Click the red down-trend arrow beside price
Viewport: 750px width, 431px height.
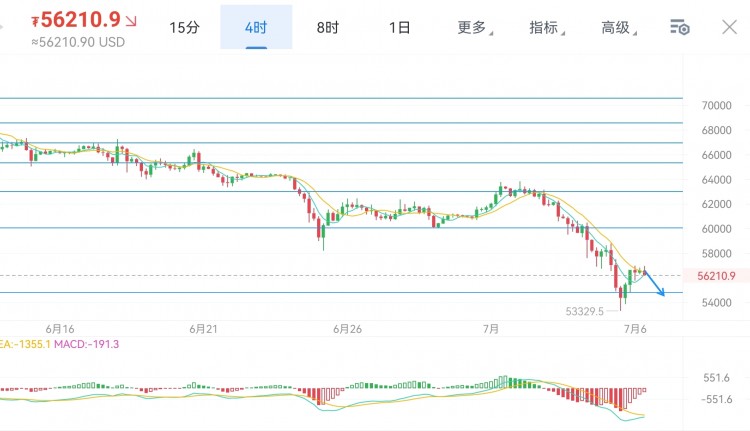pyautogui.click(x=131, y=21)
